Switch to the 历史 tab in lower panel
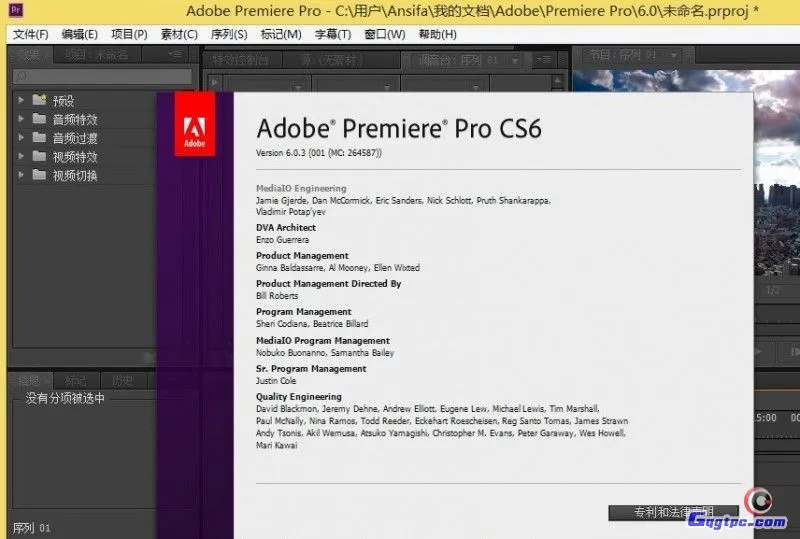This screenshot has height=539, width=800. [122, 381]
